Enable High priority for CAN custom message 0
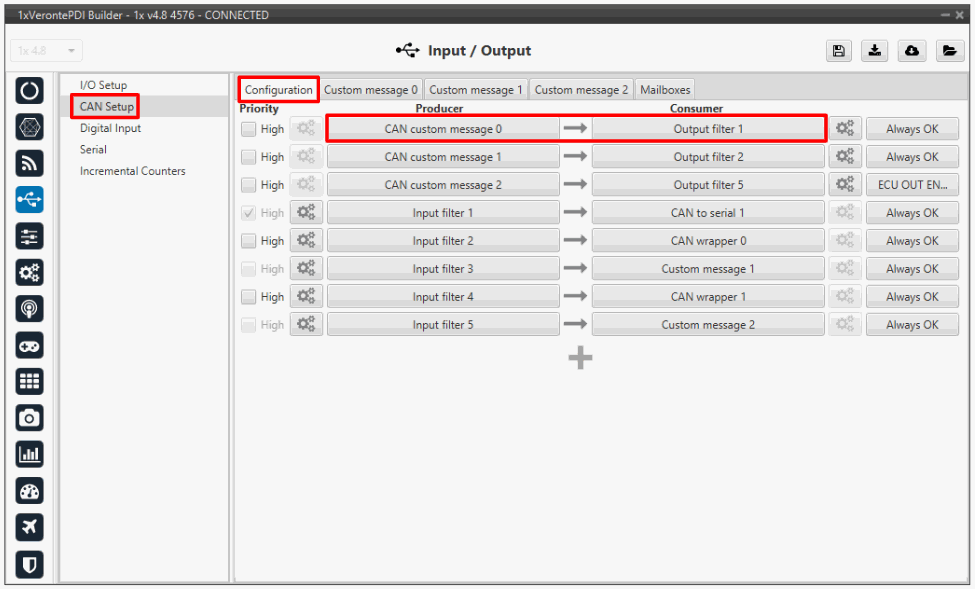Image resolution: width=975 pixels, height=589 pixels. (x=248, y=129)
